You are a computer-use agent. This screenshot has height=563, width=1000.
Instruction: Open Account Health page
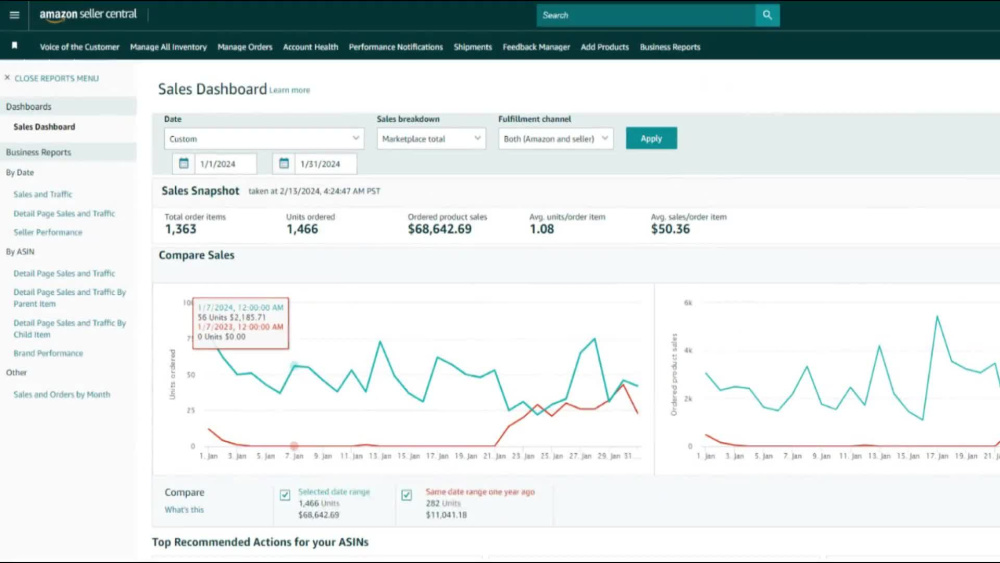point(311,47)
